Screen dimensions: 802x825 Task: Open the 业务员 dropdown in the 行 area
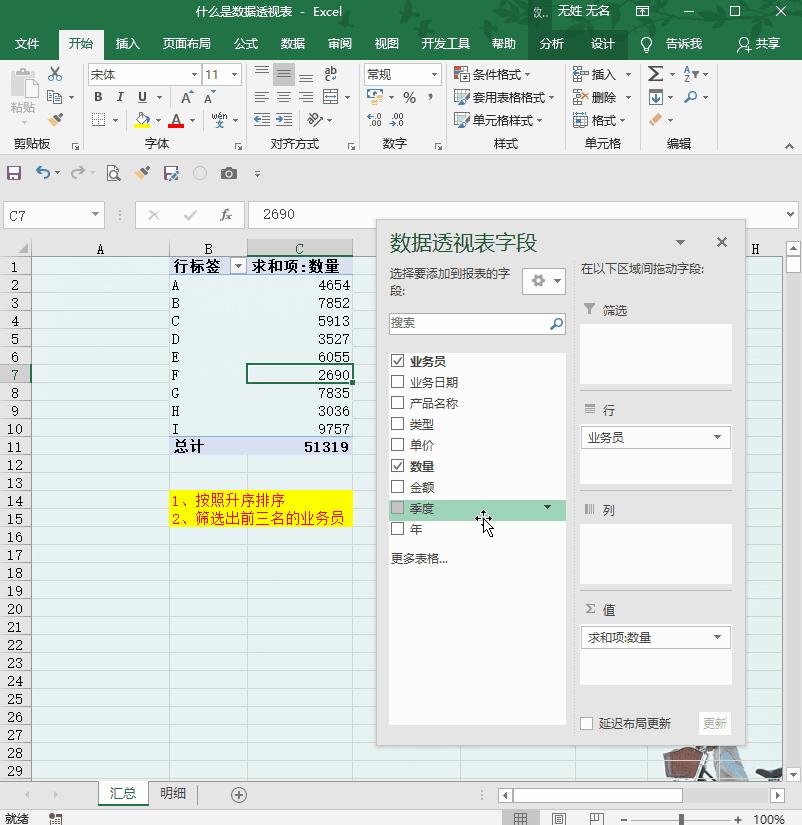click(717, 437)
